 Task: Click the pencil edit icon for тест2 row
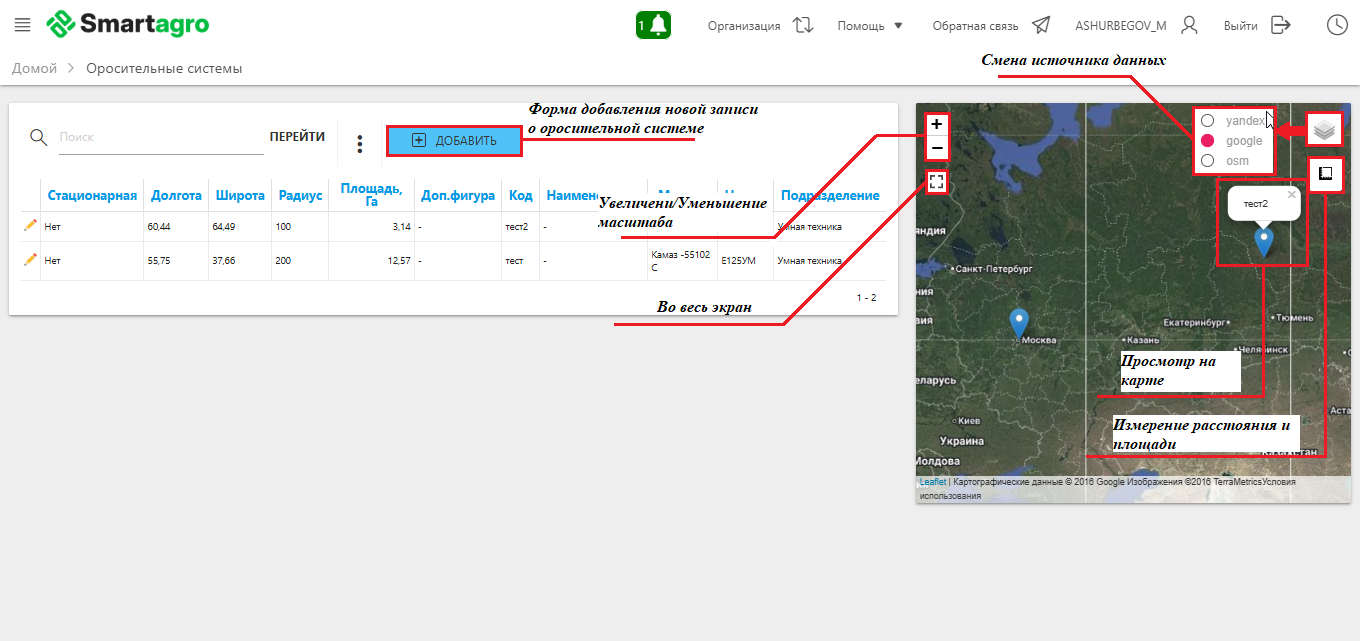pos(30,226)
